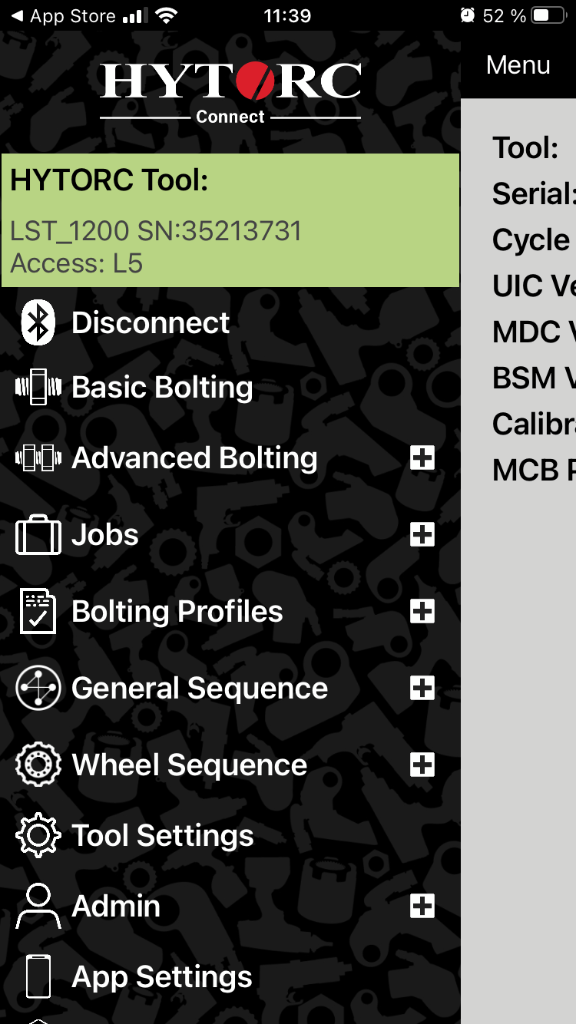Expand the General Sequence submenu
This screenshot has width=576, height=1024.
(x=423, y=688)
